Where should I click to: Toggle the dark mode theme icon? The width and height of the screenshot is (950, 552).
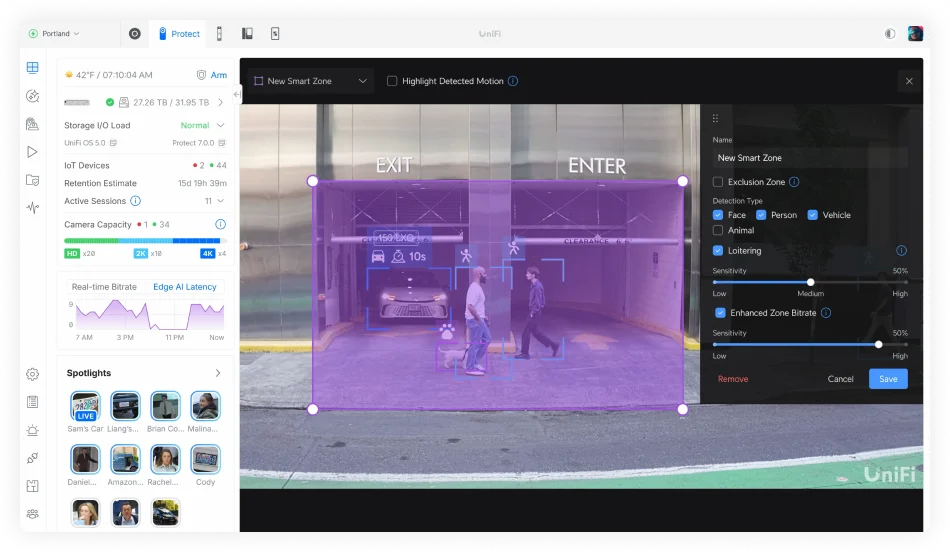[889, 34]
